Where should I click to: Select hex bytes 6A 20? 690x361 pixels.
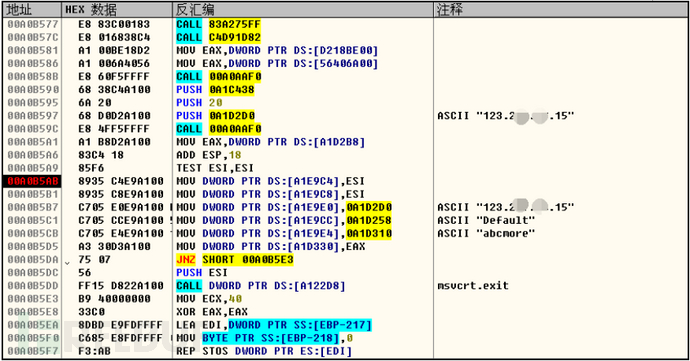click(95, 103)
